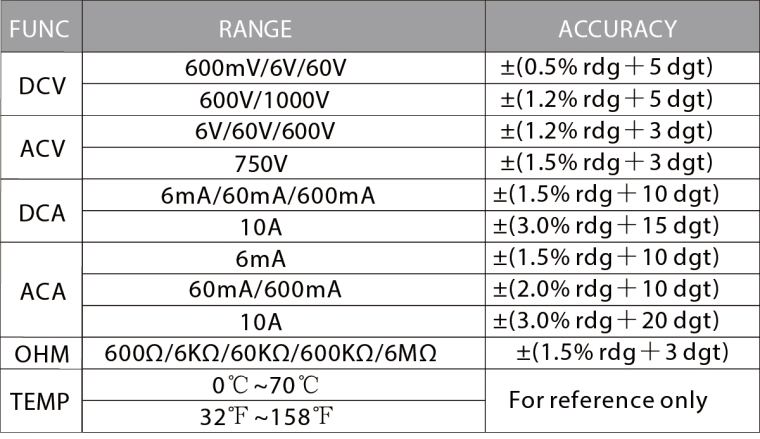Click the ±(0.5% rdg + 5 dgt) accuracy cell
Viewport: 760px width, 439px height.
(605, 69)
